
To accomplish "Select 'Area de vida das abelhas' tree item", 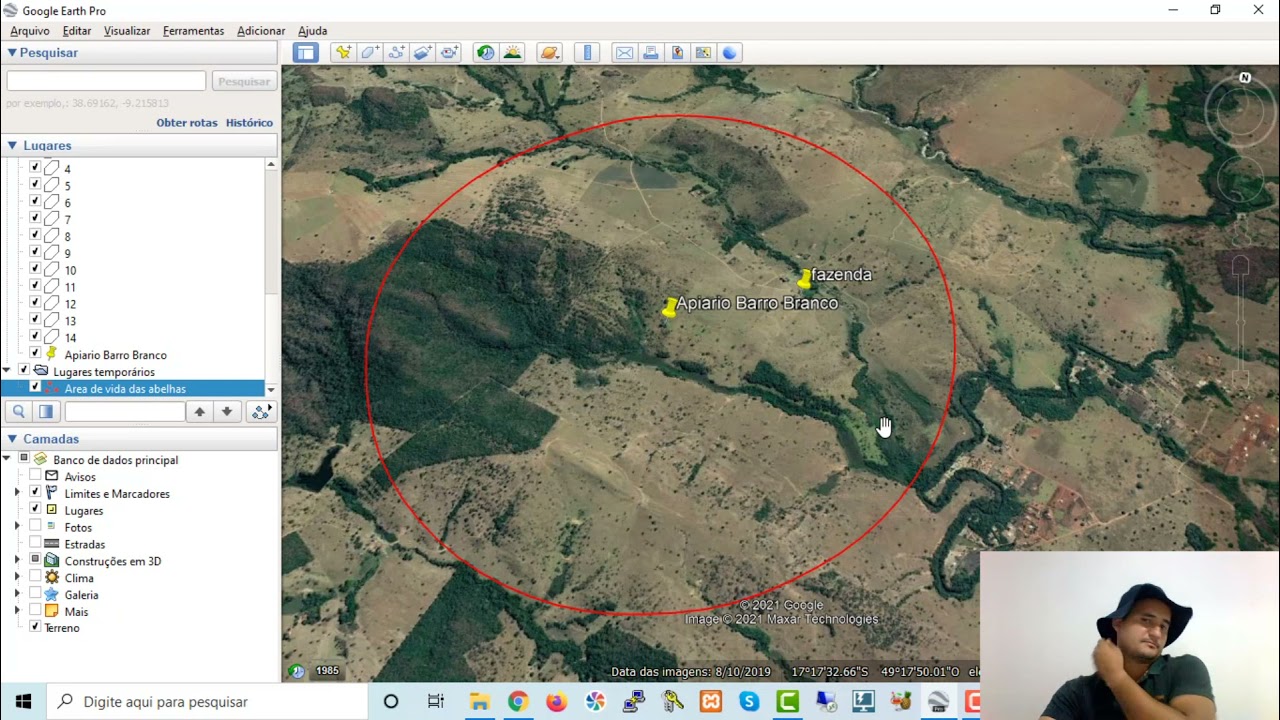I will pos(125,389).
